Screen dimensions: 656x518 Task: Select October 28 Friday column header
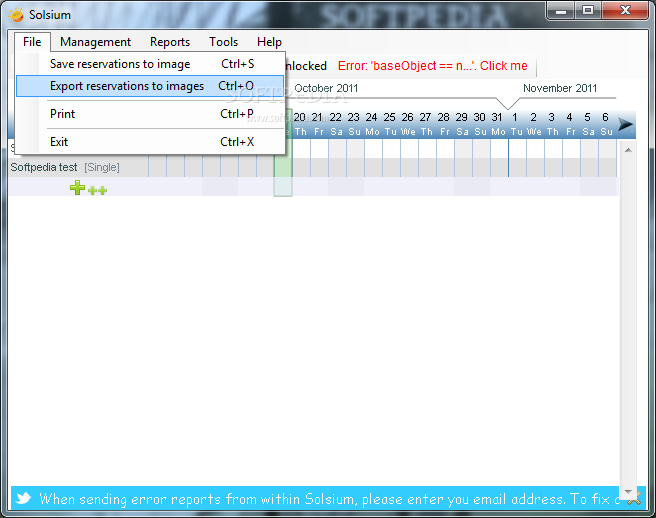pyautogui.click(x=444, y=124)
